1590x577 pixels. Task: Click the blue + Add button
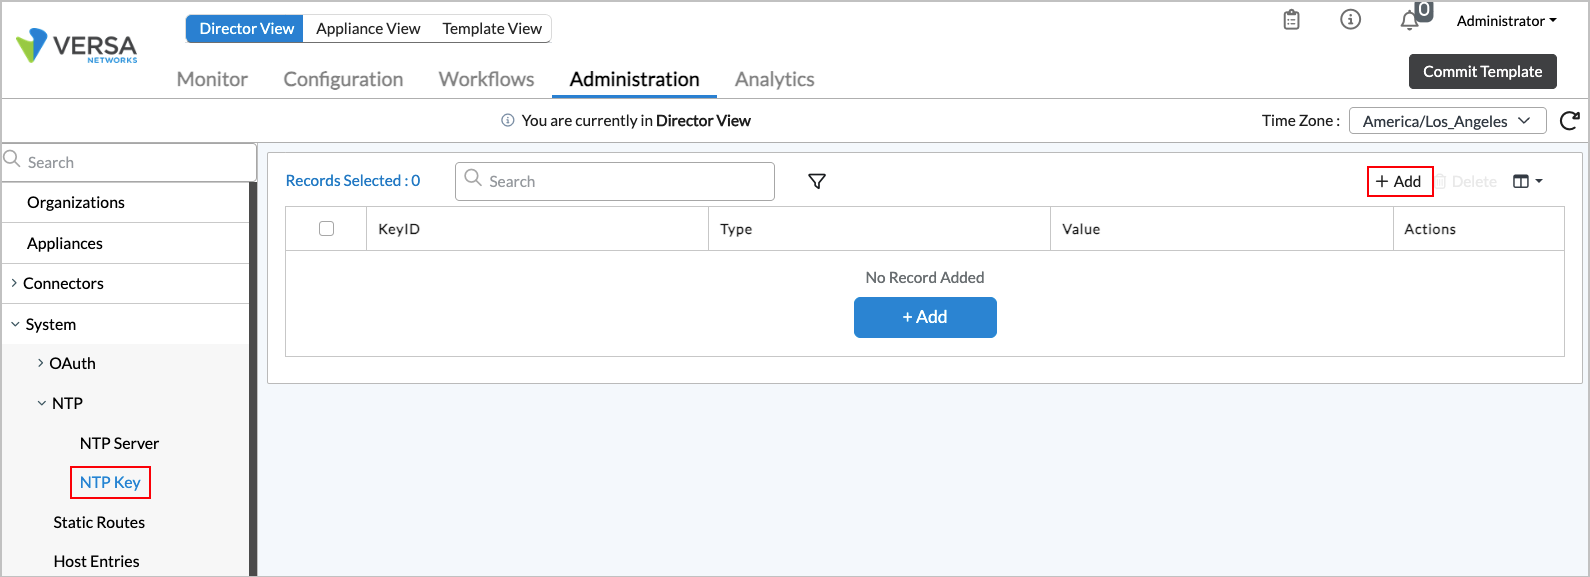tap(925, 317)
